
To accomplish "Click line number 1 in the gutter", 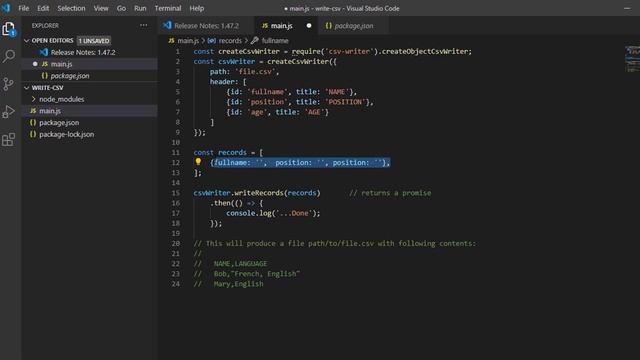I will (x=178, y=51).
